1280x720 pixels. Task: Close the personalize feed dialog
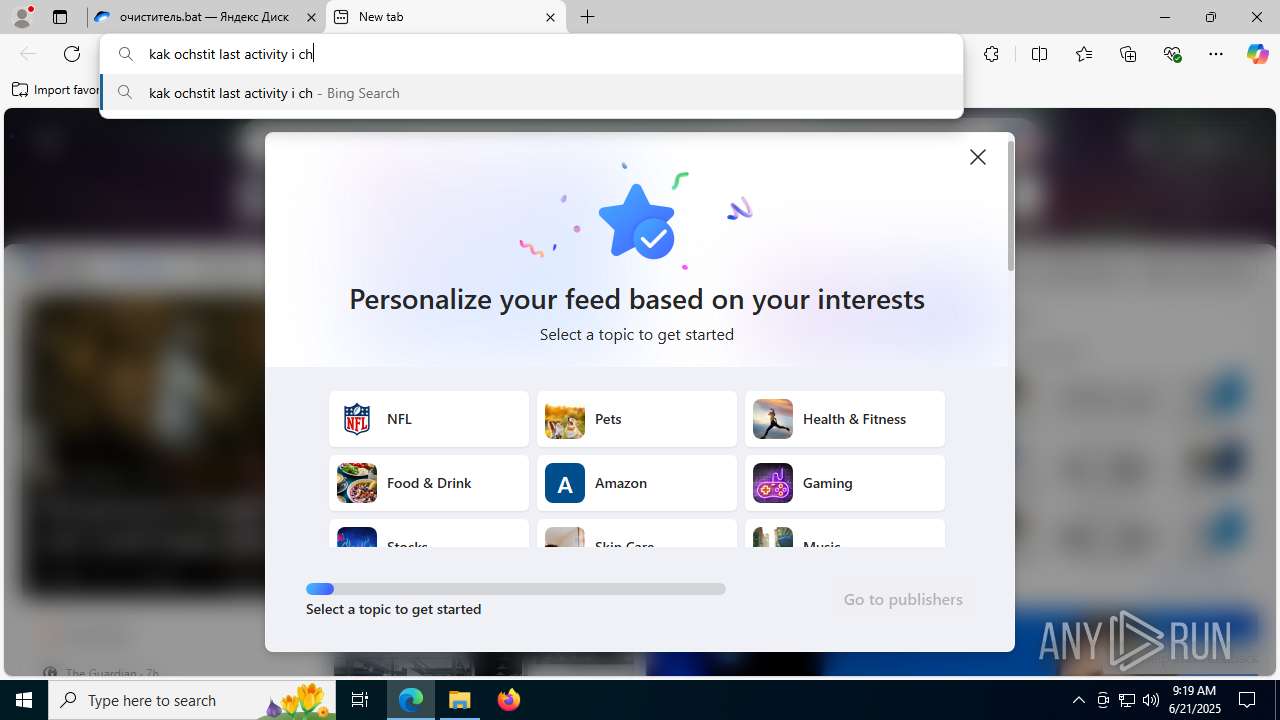[978, 157]
